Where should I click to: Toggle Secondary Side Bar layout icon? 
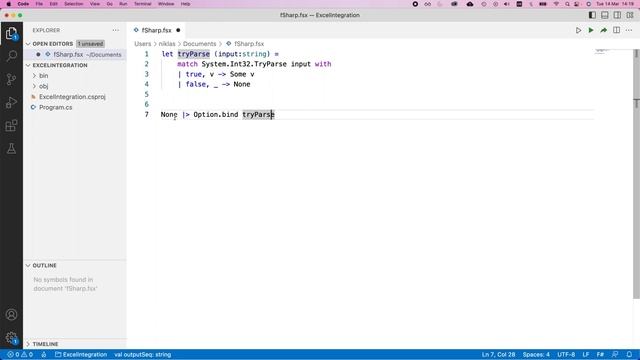617,15
